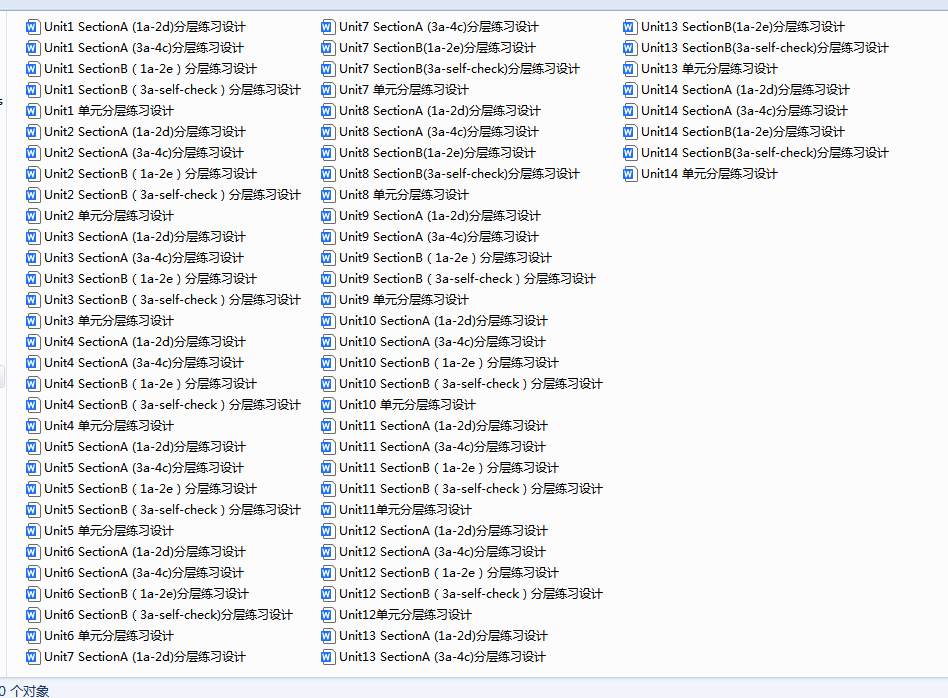This screenshot has height=698, width=948.
Task: Select file Unit14 SectionA (3a-4c)分层练习设计
Action: coord(744,111)
